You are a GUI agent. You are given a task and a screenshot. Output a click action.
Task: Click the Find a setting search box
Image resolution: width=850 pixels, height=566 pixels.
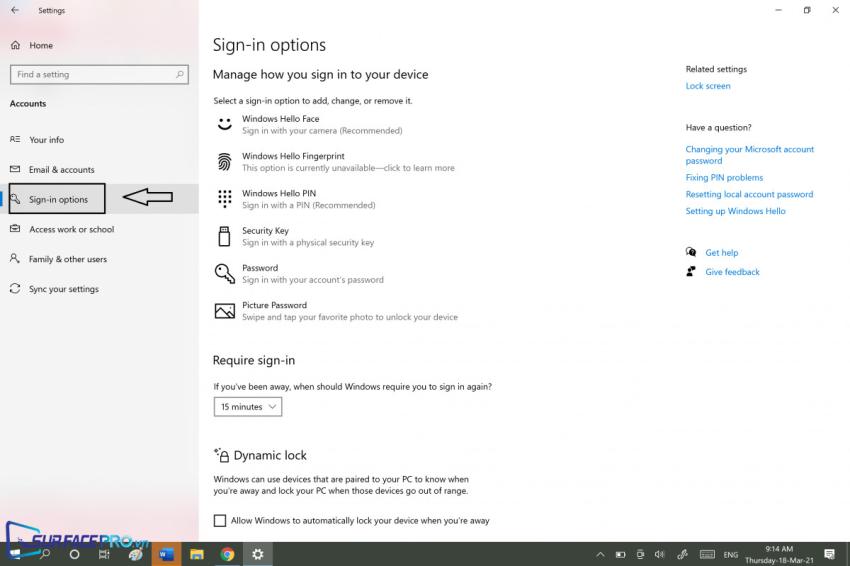[x=99, y=74]
